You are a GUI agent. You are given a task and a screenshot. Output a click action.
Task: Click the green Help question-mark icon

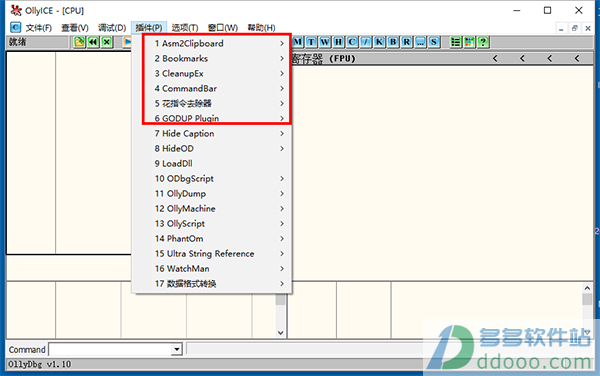[x=483, y=42]
